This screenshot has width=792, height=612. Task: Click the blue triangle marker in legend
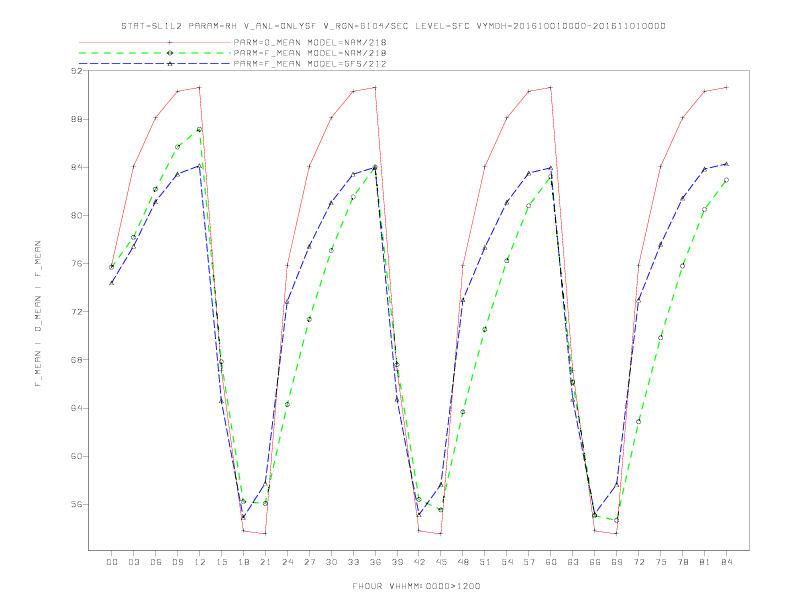pyautogui.click(x=170, y=64)
